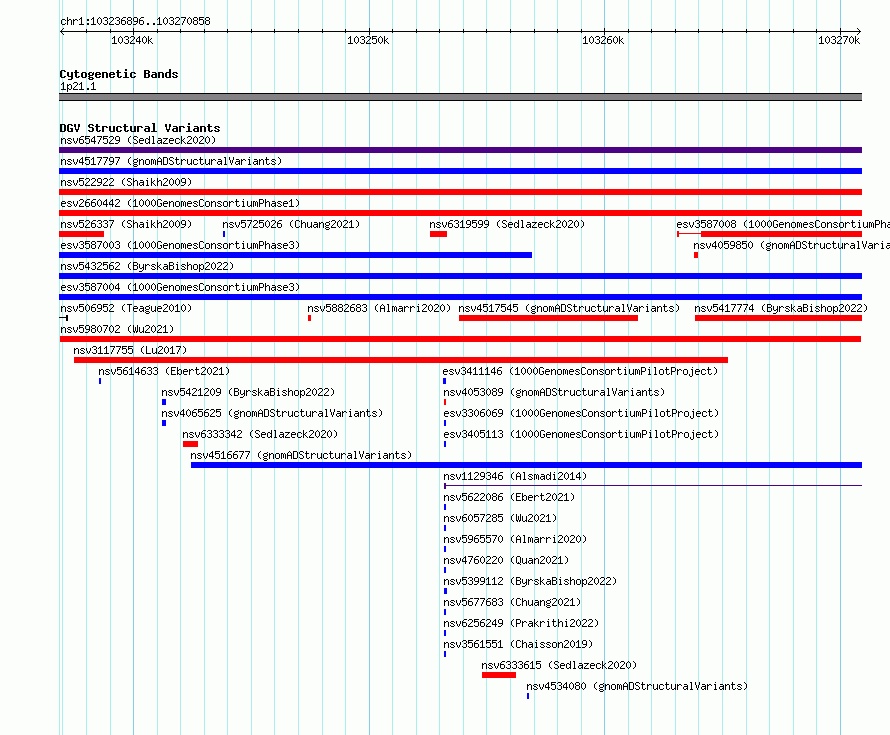This screenshot has width=890, height=735.
Task: Open nsv5417774 (ByrskaBishop2022) label
Action: pyautogui.click(x=781, y=308)
